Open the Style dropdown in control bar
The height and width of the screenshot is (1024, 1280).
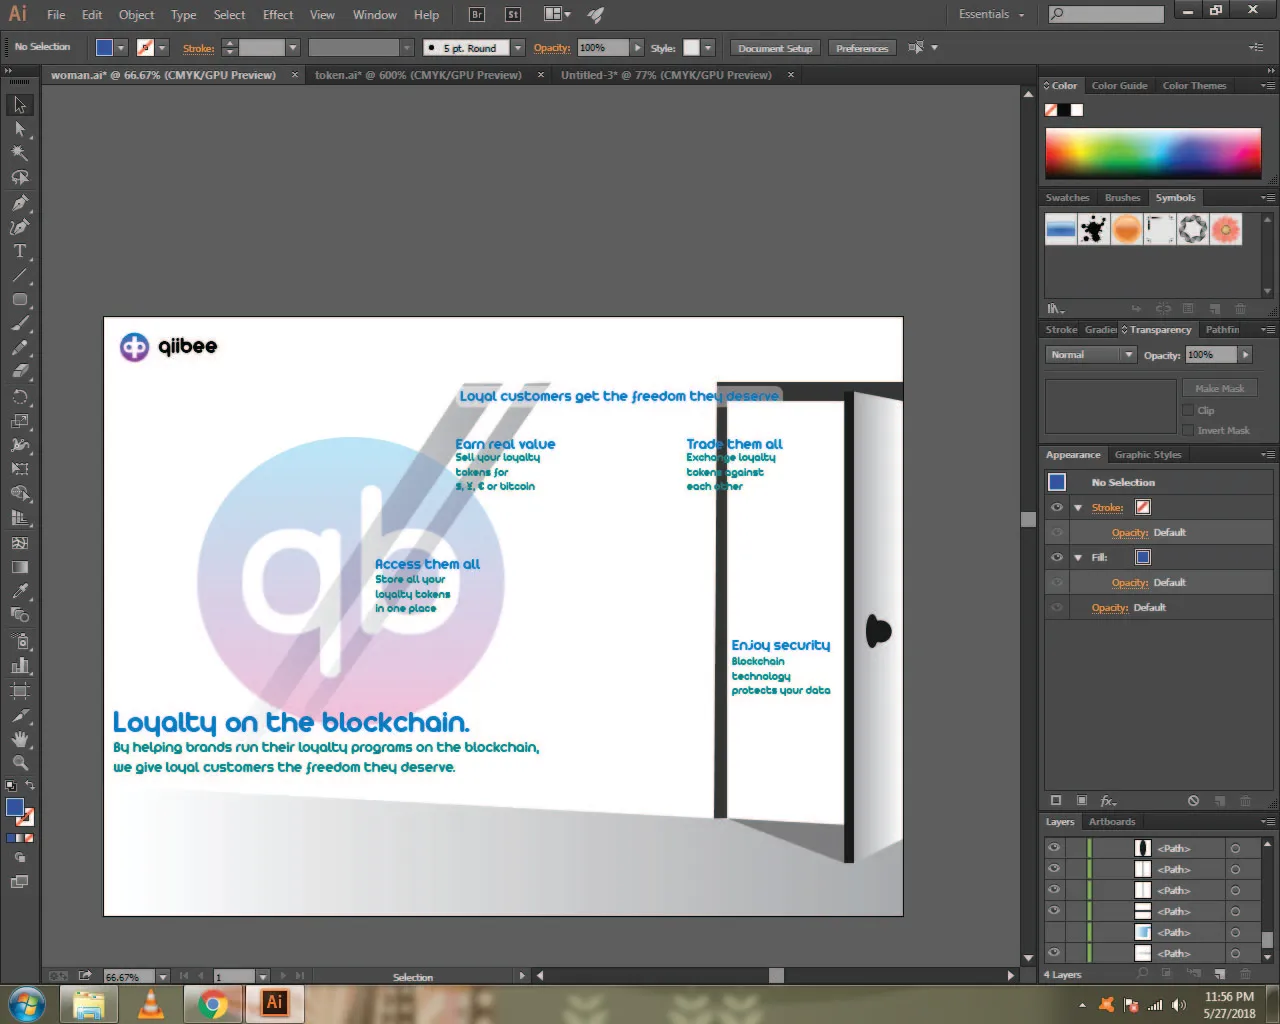pyautogui.click(x=708, y=48)
